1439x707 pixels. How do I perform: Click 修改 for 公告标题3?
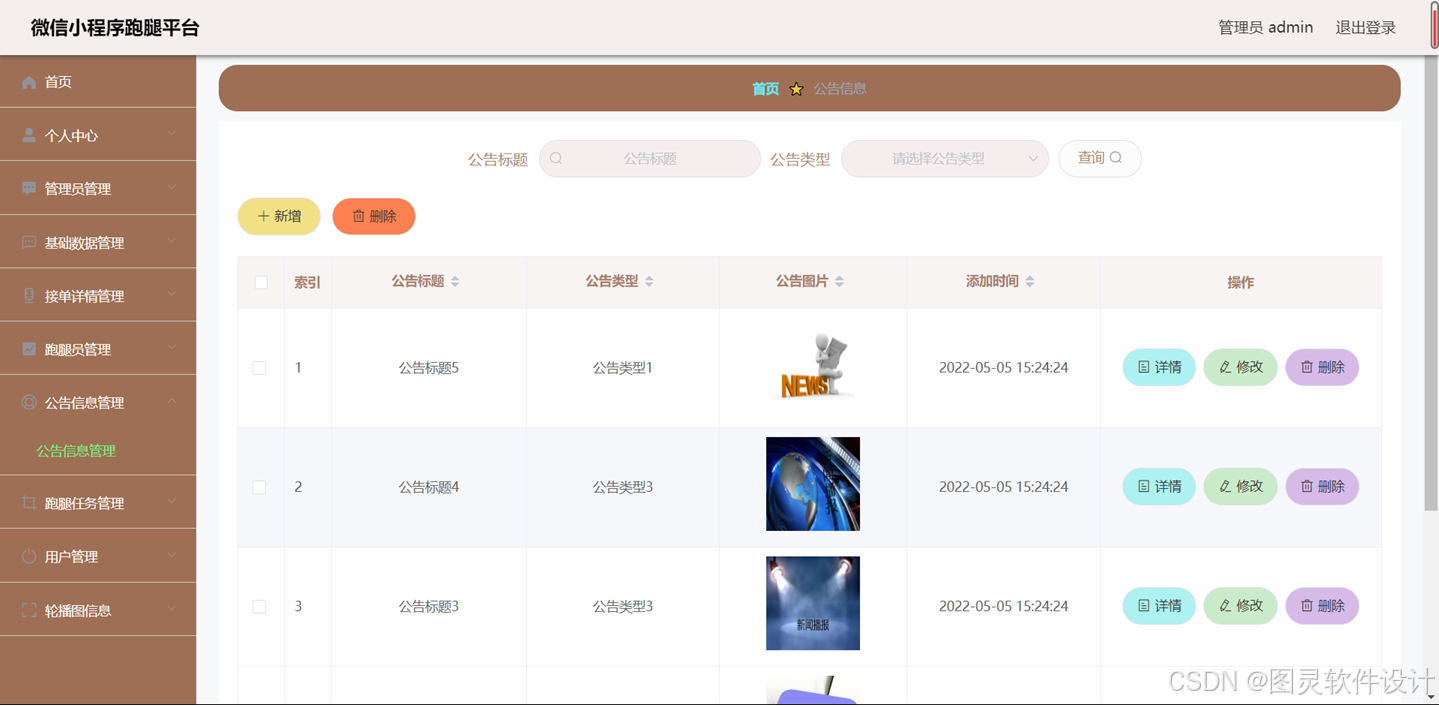coord(1240,605)
